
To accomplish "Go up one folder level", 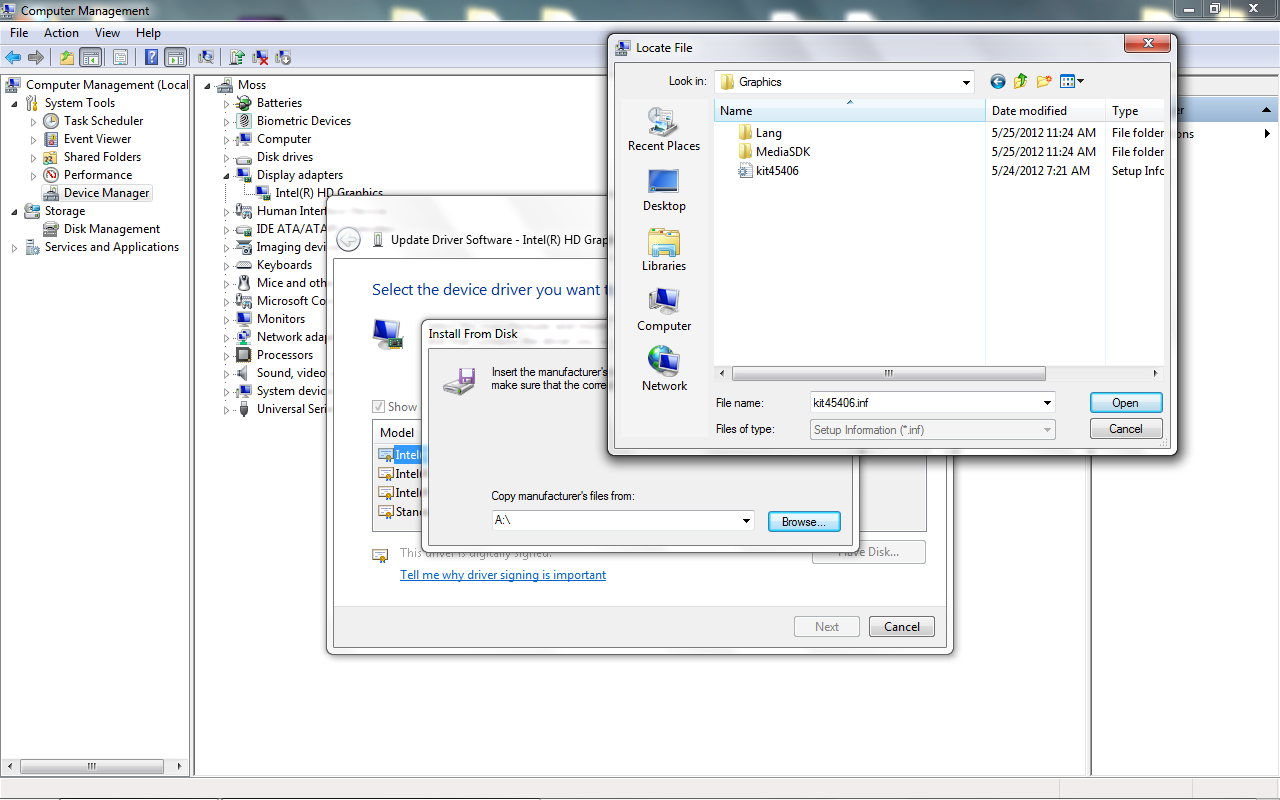I will [1020, 82].
